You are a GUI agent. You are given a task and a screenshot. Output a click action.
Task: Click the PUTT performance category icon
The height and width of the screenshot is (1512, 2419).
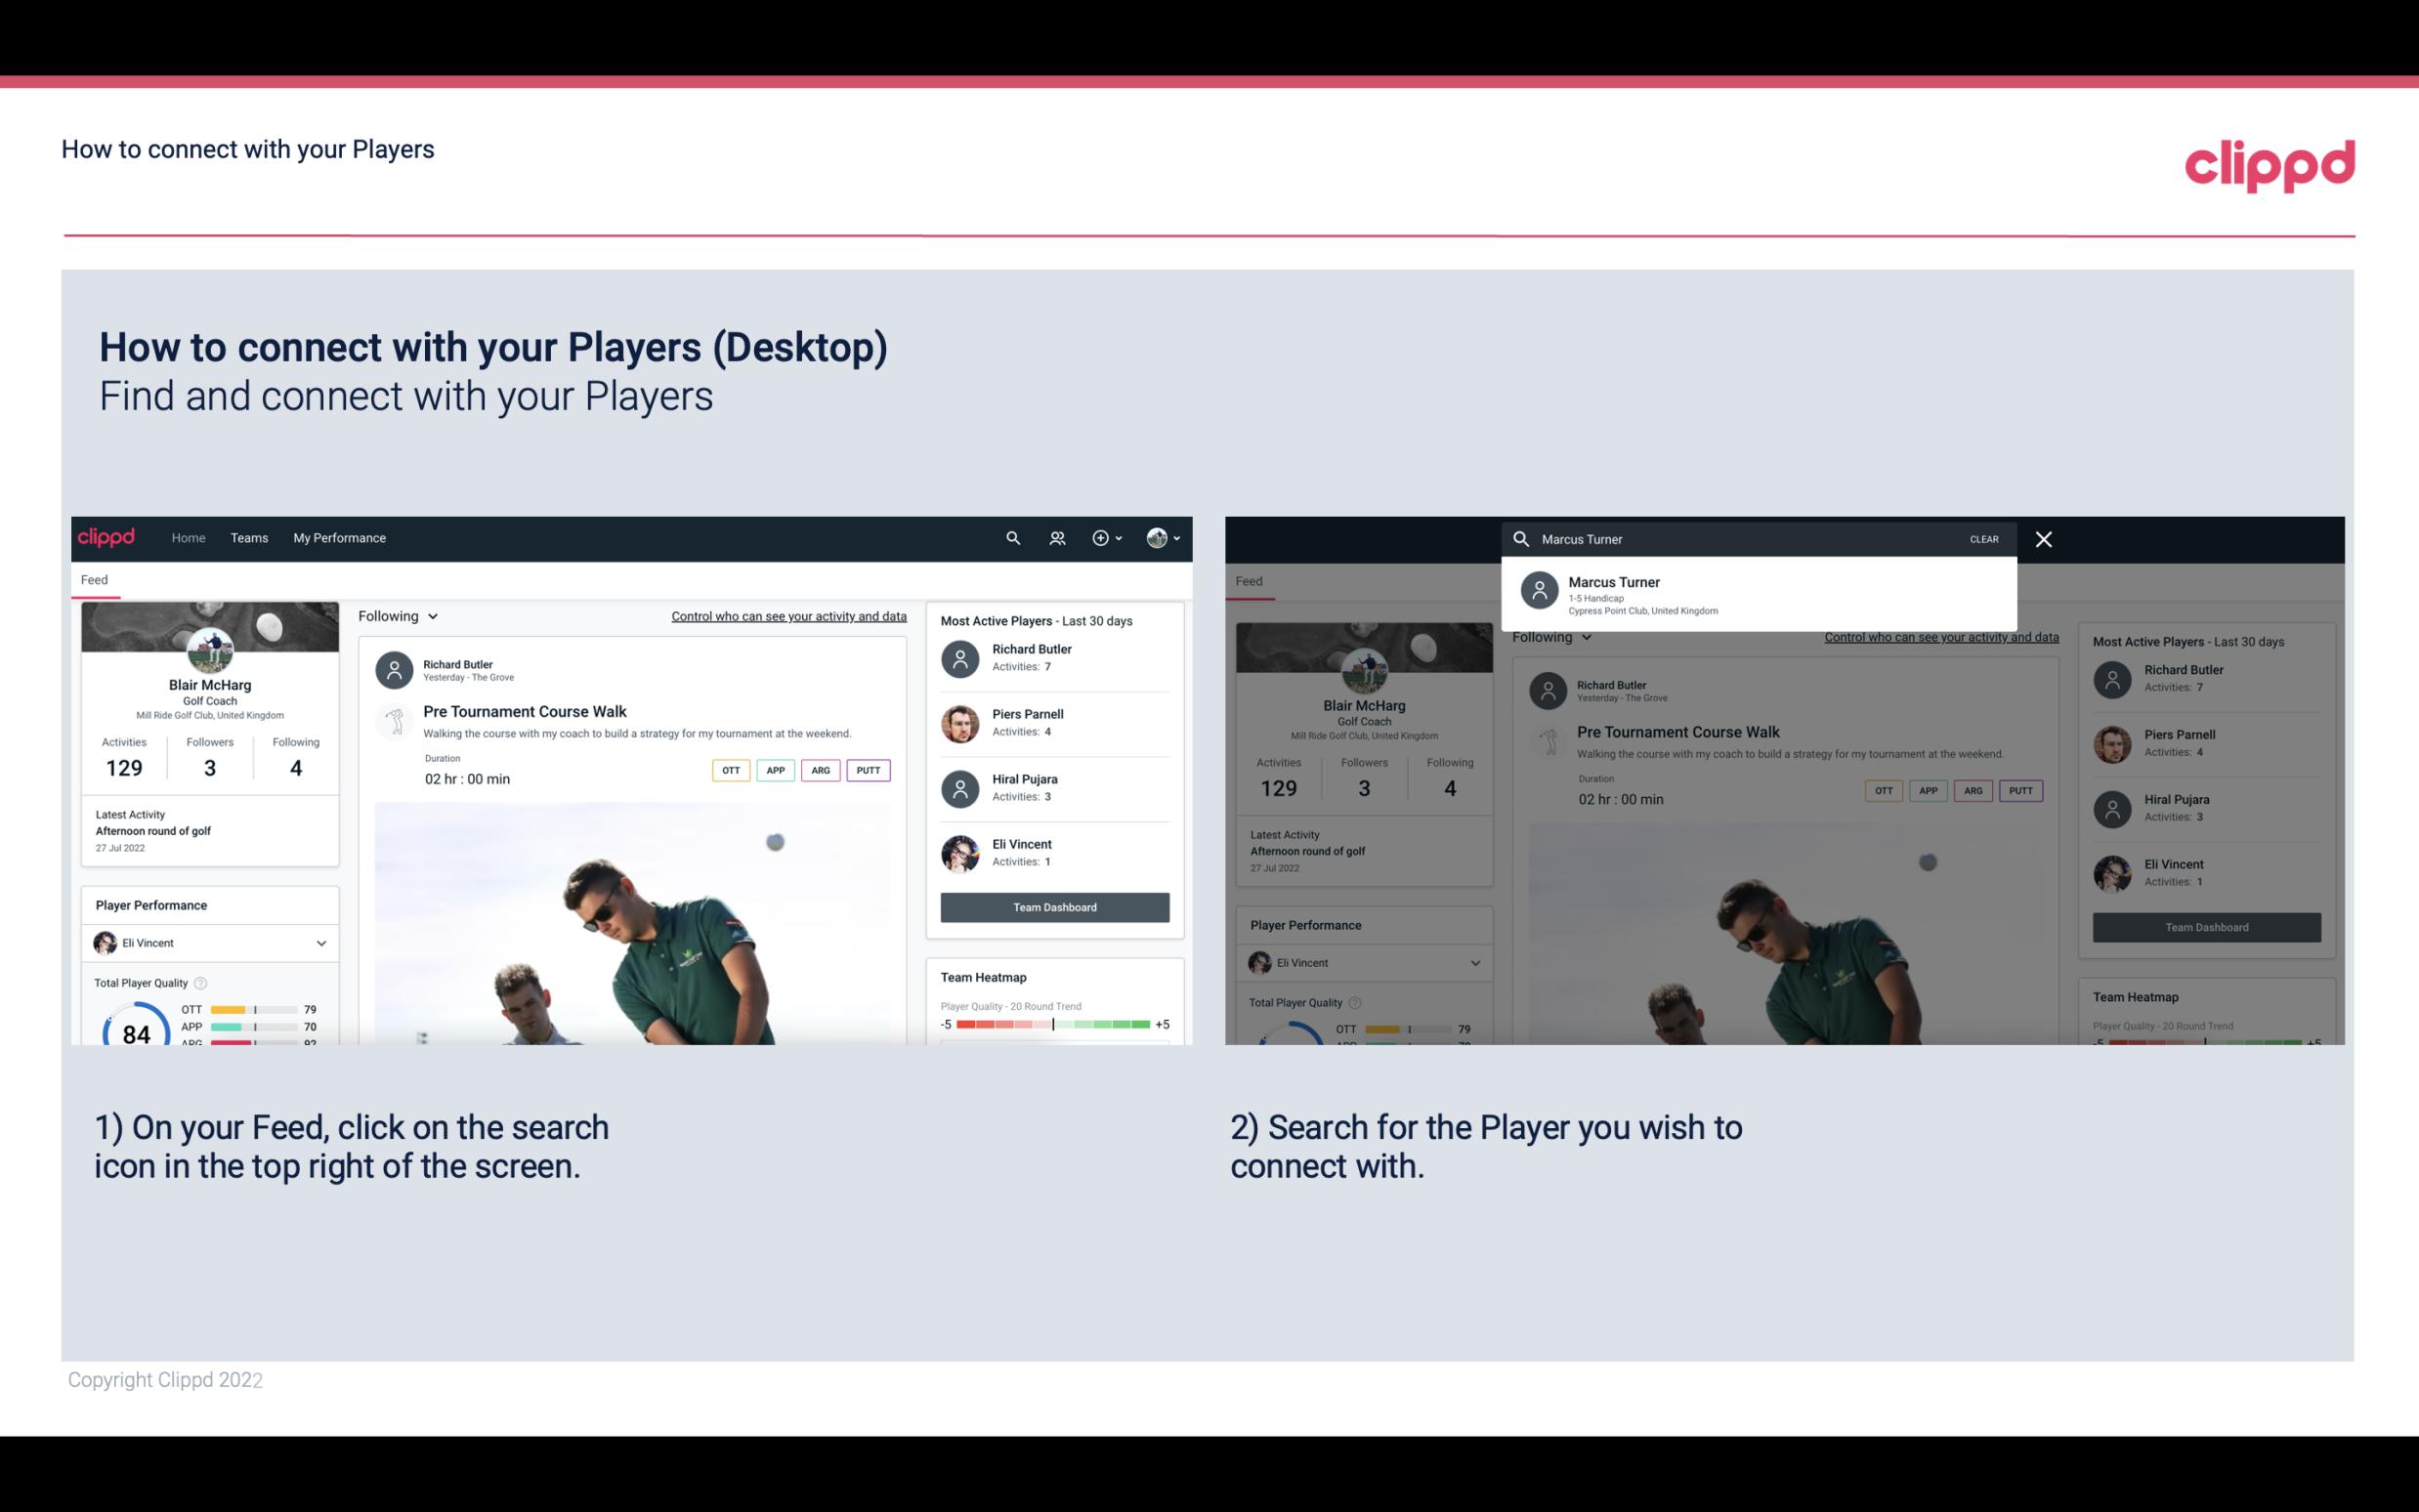pyautogui.click(x=870, y=770)
